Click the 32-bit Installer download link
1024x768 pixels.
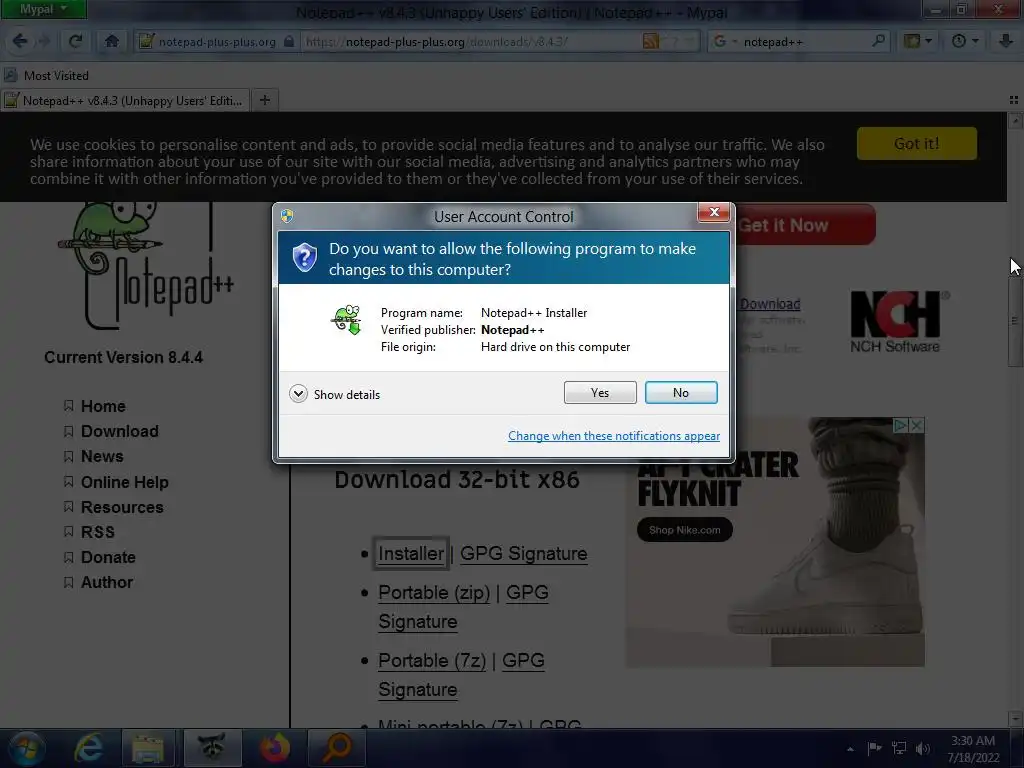411,553
